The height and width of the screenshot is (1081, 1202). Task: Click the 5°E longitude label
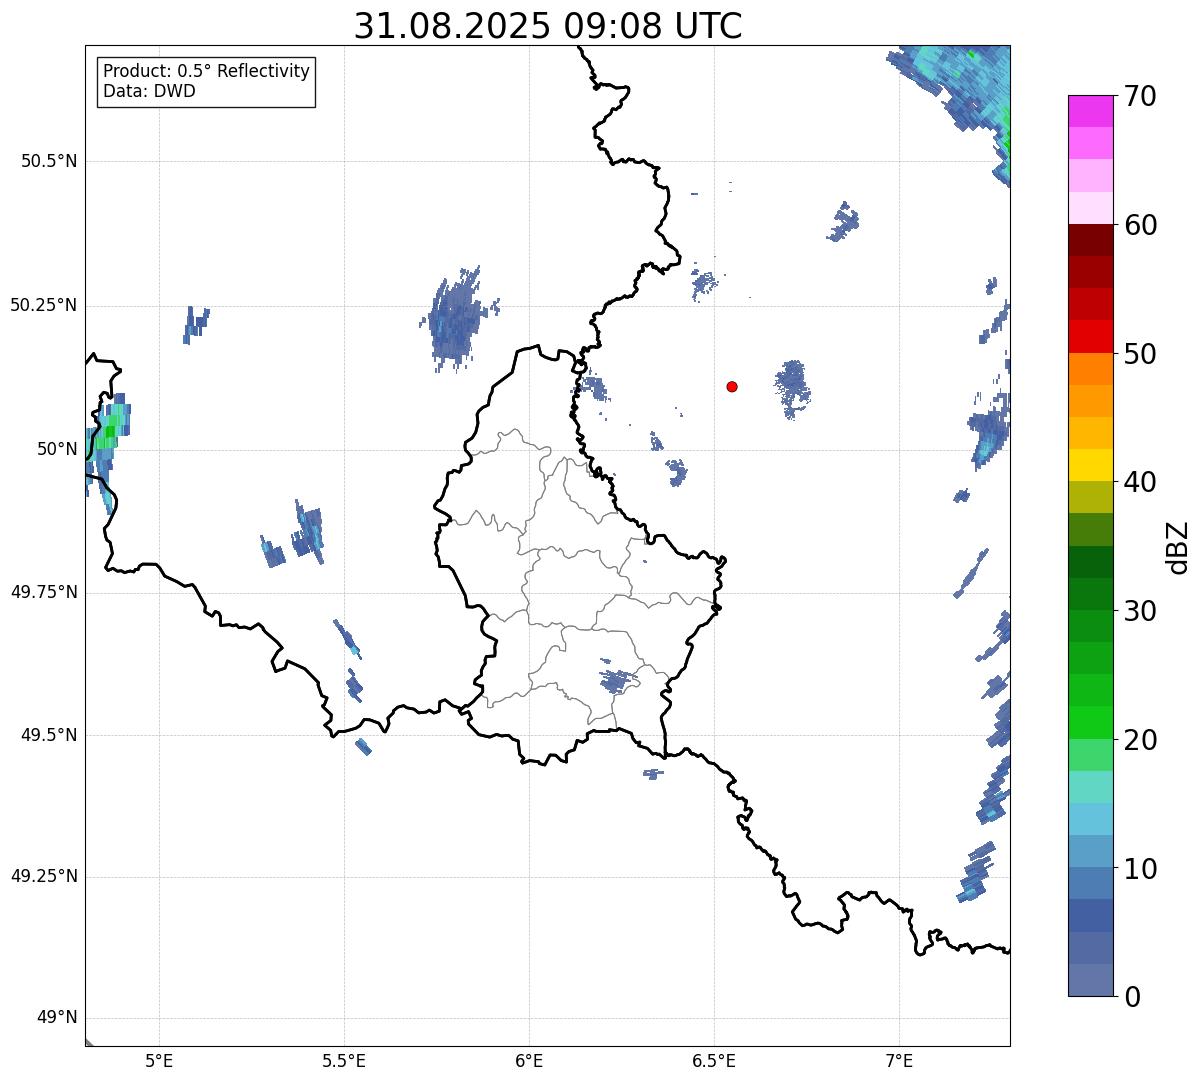click(x=160, y=1060)
